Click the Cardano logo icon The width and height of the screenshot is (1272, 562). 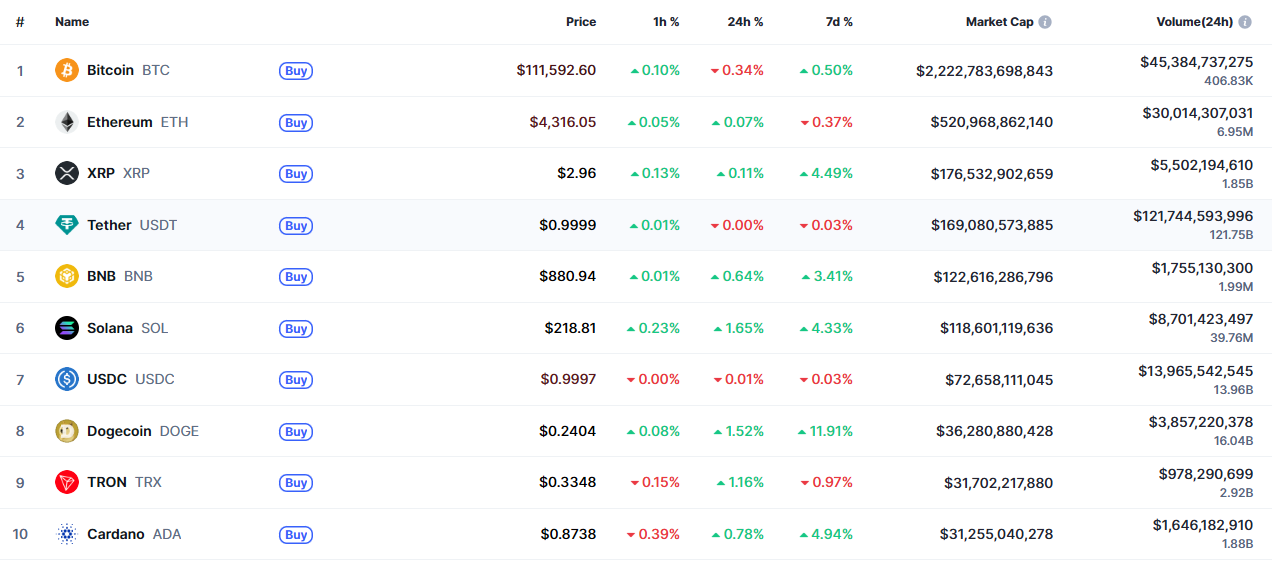coord(67,534)
